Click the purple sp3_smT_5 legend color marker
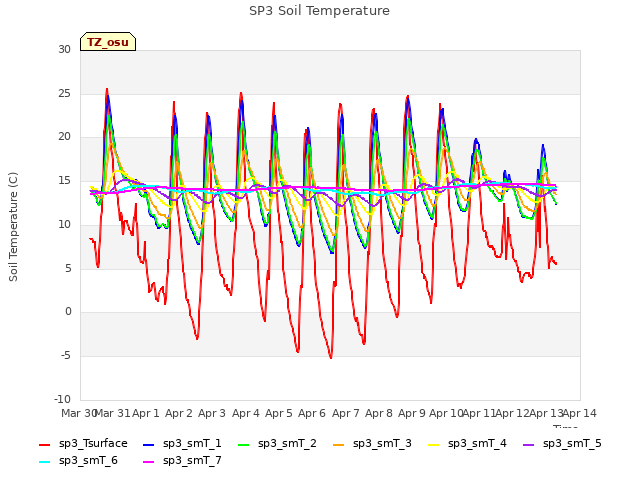This screenshot has height=480, width=640. (529, 444)
